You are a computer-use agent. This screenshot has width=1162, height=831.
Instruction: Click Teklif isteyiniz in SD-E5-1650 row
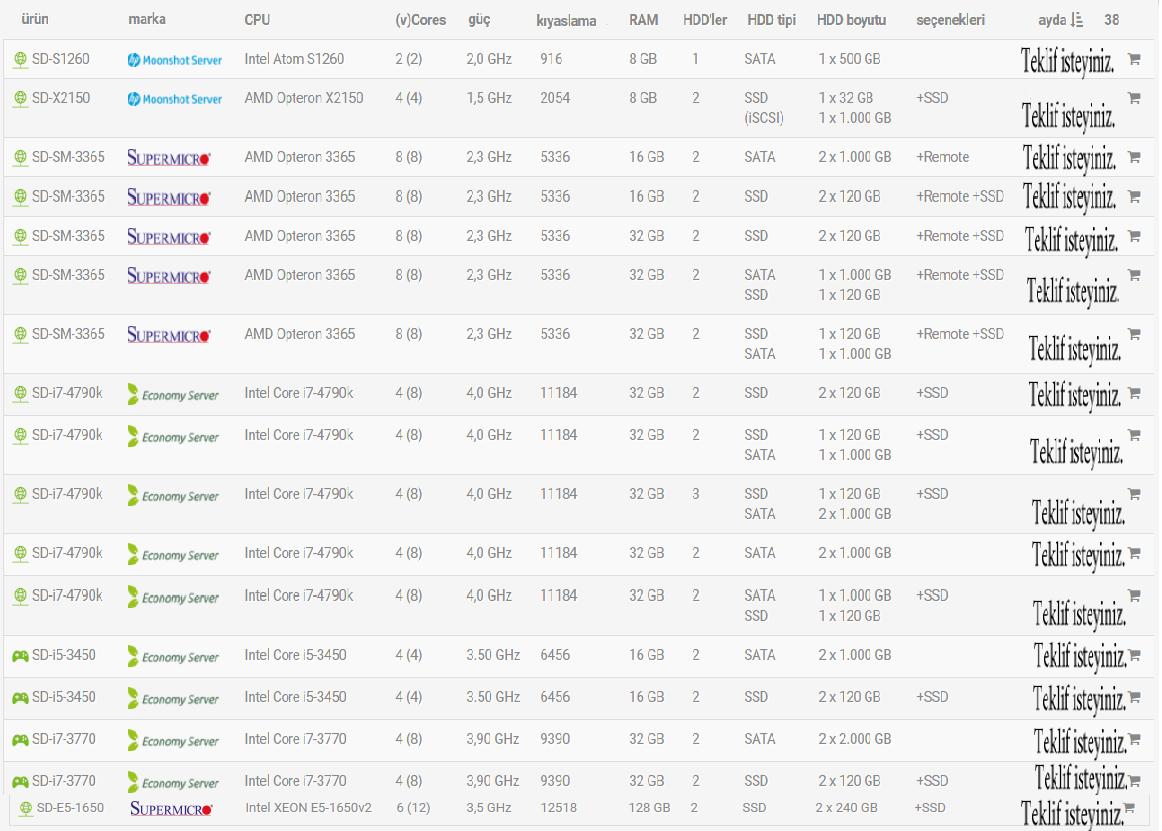coord(1072,814)
